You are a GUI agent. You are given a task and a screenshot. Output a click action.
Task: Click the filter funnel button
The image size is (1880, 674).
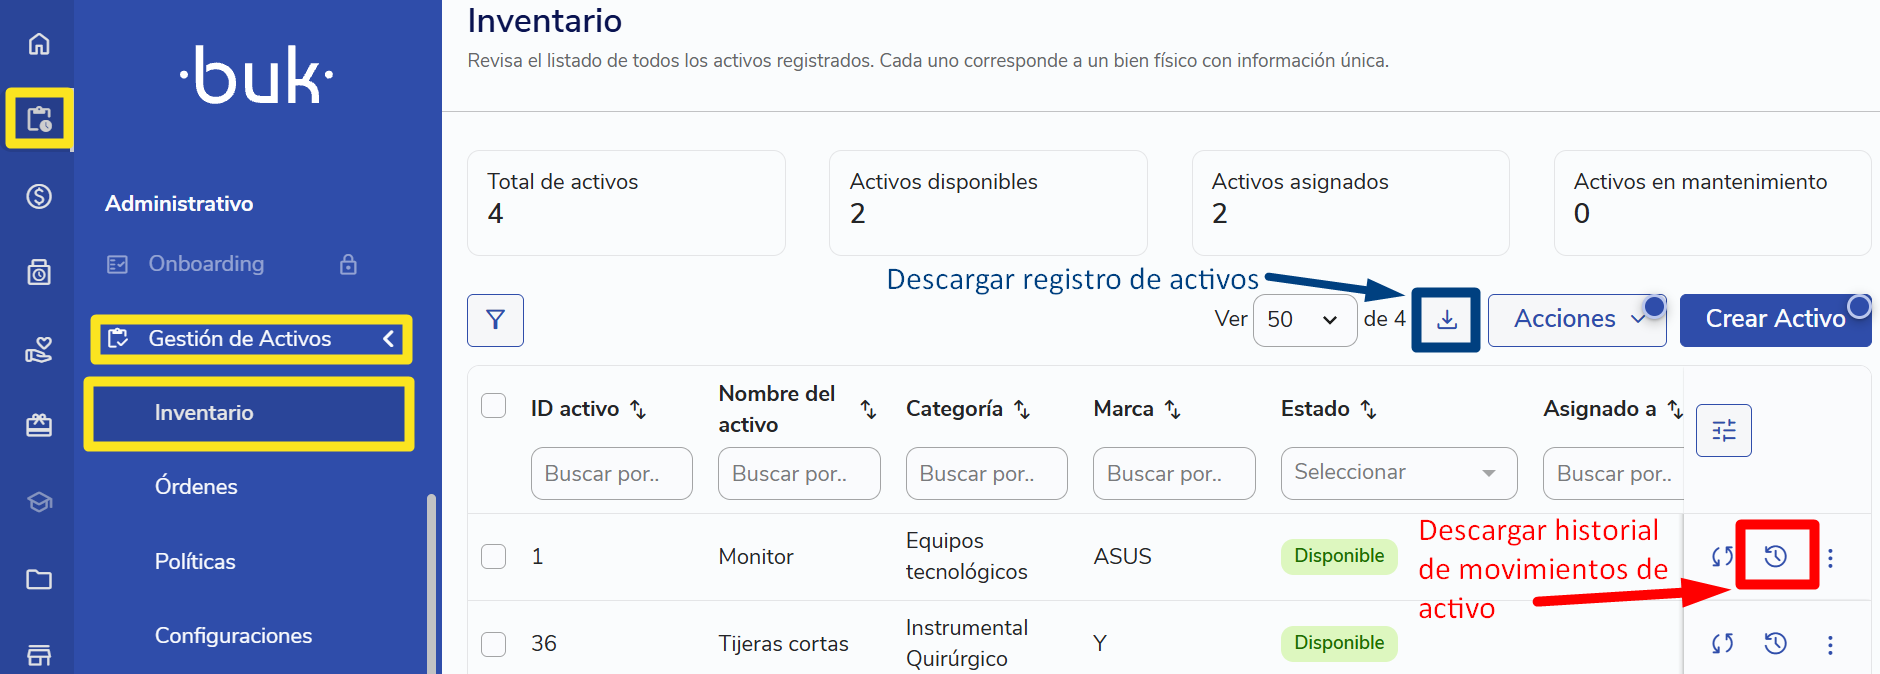pyautogui.click(x=495, y=320)
